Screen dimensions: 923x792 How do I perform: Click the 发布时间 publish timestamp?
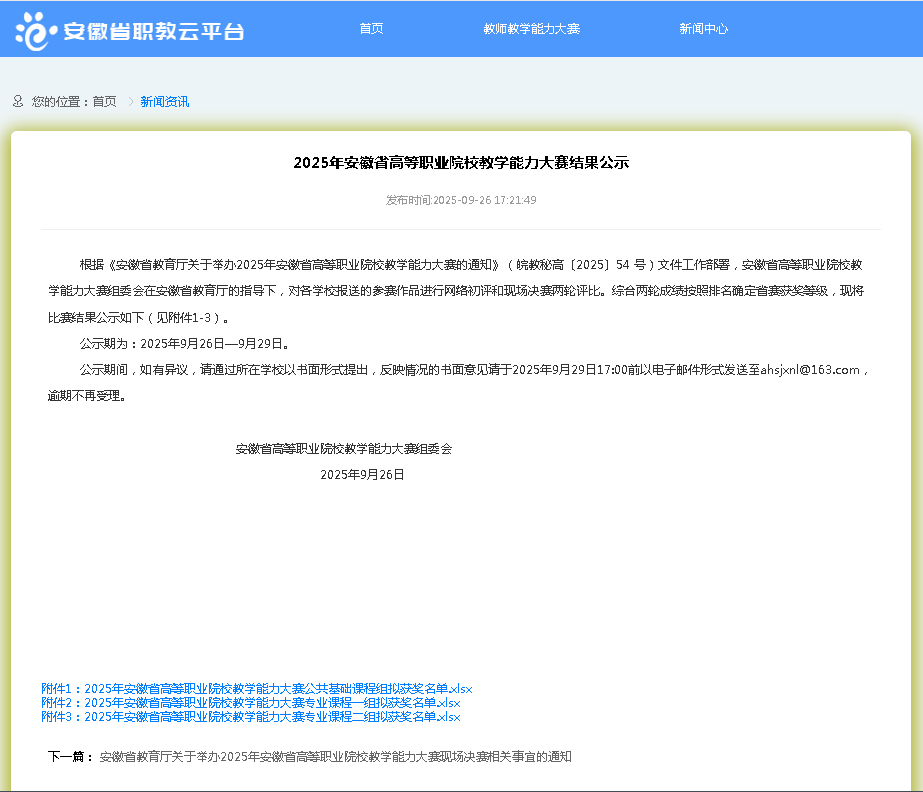[461, 200]
